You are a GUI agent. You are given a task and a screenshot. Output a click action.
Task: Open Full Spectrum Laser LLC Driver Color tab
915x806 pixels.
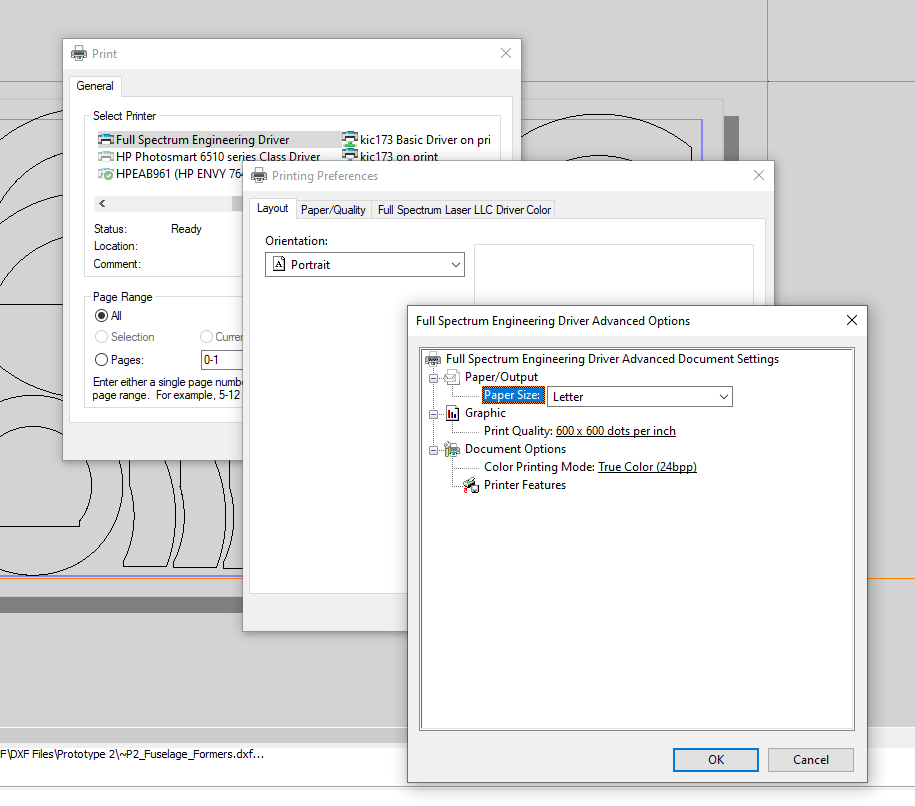(x=464, y=210)
